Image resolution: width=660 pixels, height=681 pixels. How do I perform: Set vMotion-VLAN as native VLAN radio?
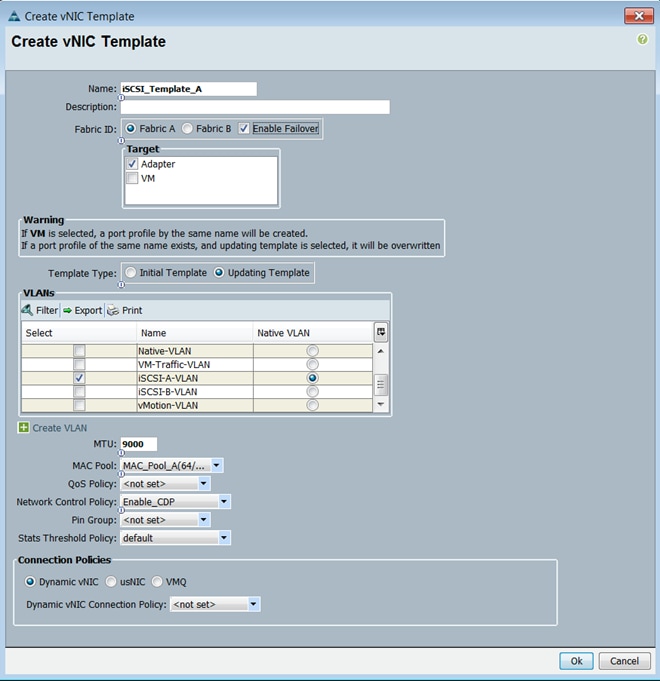(312, 405)
